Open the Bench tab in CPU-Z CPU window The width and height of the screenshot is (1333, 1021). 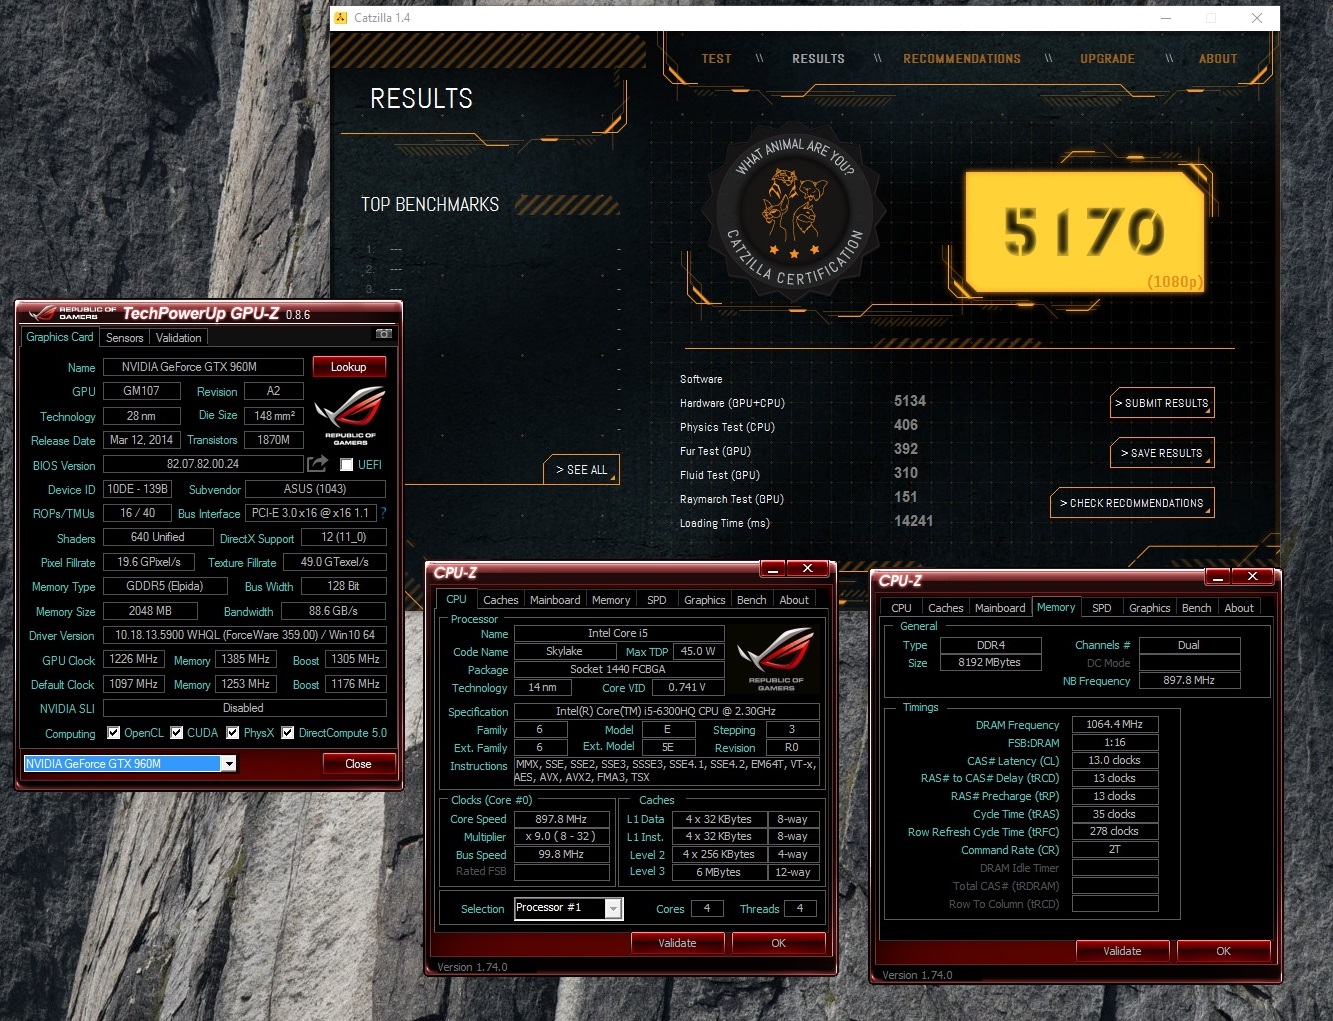point(751,600)
